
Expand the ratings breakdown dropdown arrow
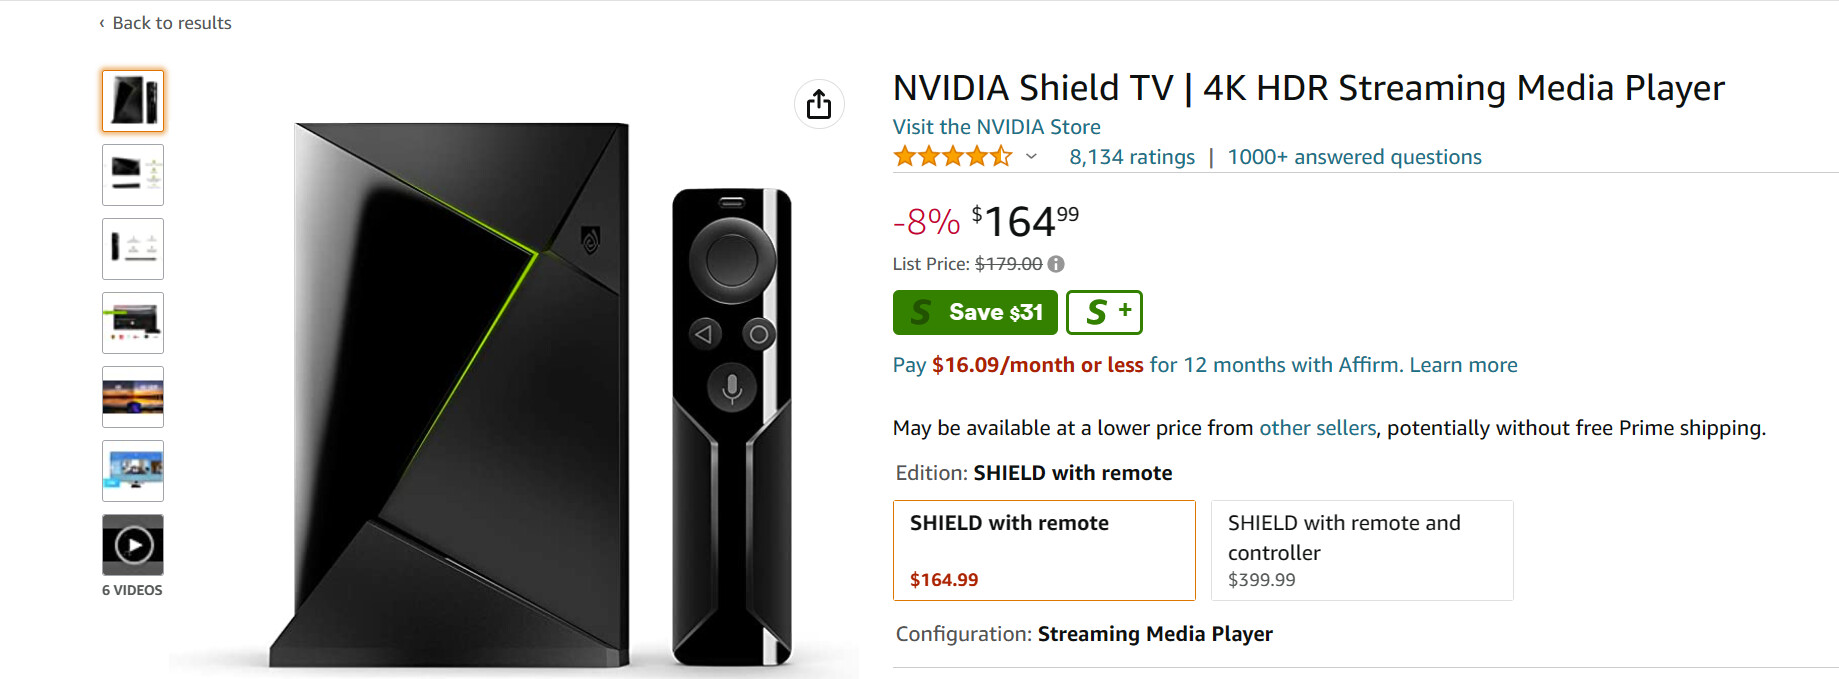click(x=1031, y=157)
